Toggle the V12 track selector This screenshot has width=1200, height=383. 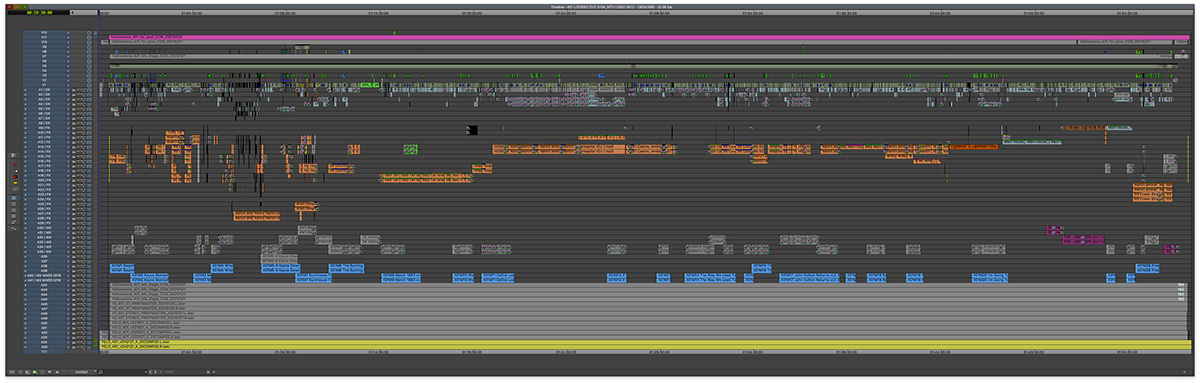45,33
